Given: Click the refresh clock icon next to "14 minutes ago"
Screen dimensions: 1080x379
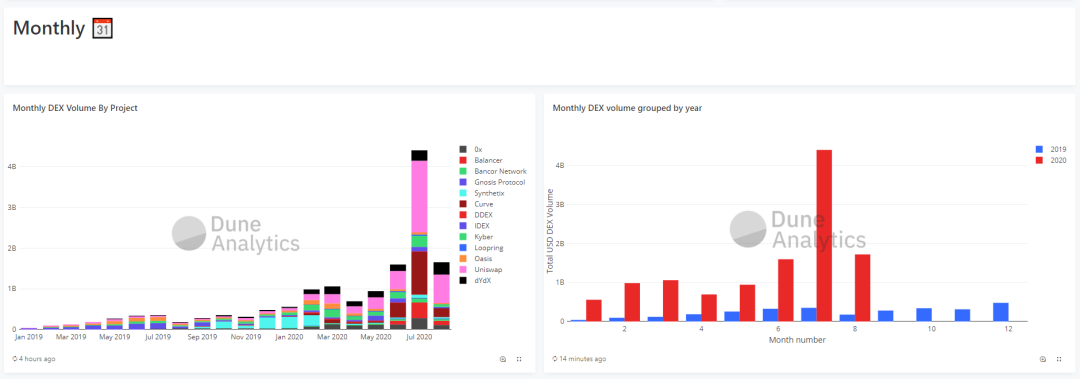Looking at the screenshot, I should click(x=556, y=359).
